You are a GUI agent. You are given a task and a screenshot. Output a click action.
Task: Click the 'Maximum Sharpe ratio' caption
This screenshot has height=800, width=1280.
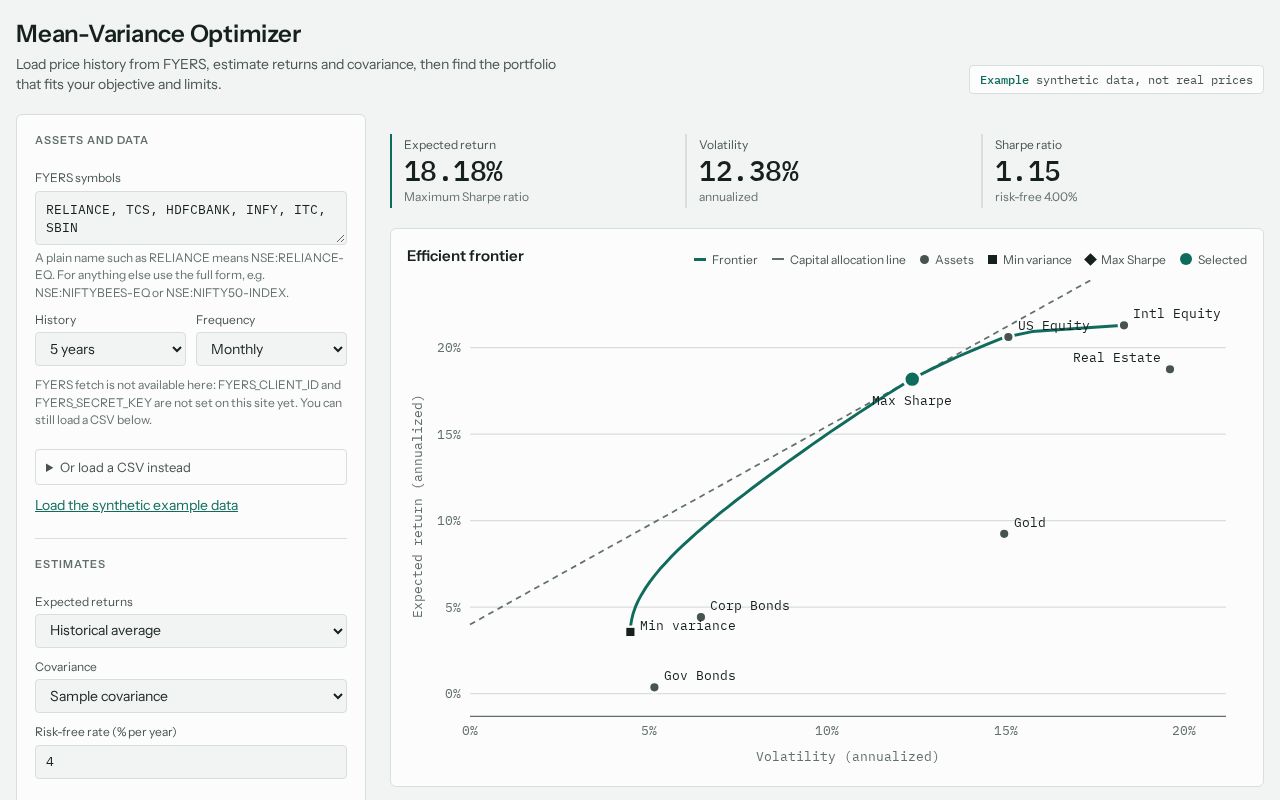coord(466,197)
